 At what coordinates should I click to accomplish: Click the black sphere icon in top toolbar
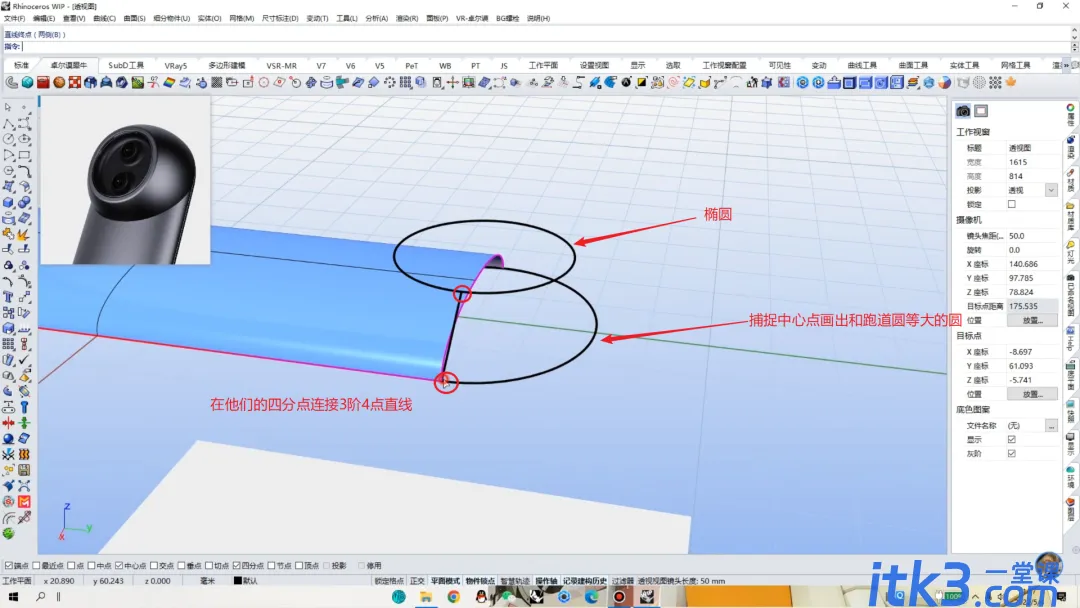[626, 83]
